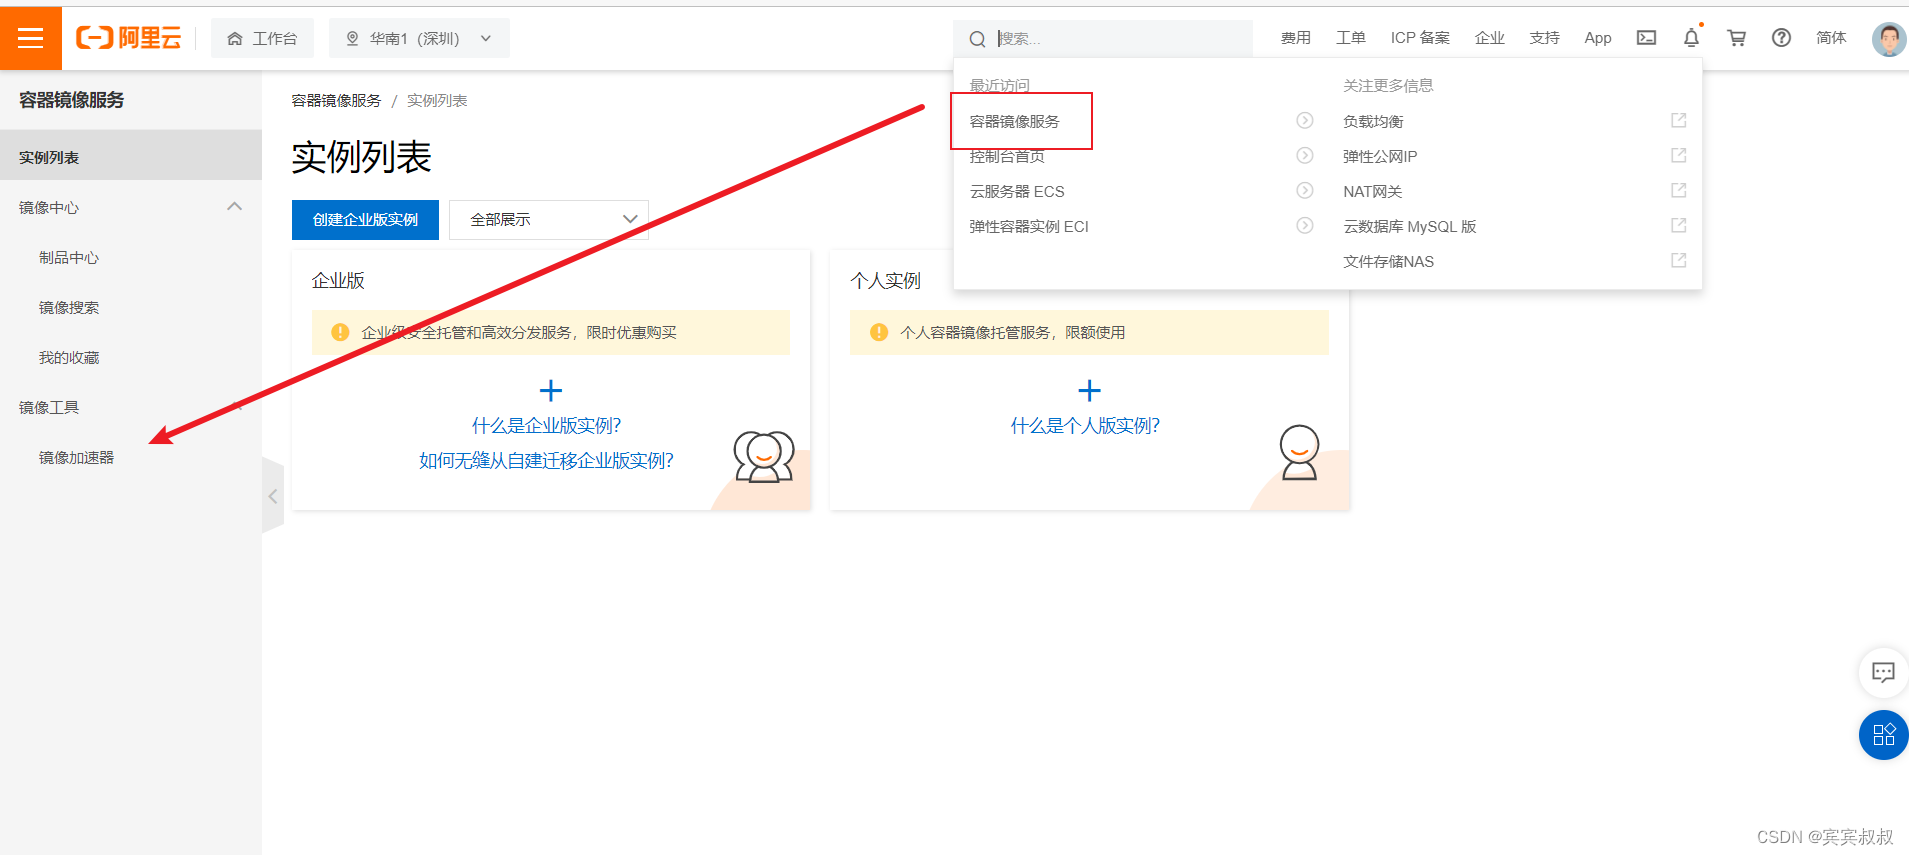This screenshot has width=1909, height=855.
Task: Open the orange hamburger menu
Action: coord(31,38)
